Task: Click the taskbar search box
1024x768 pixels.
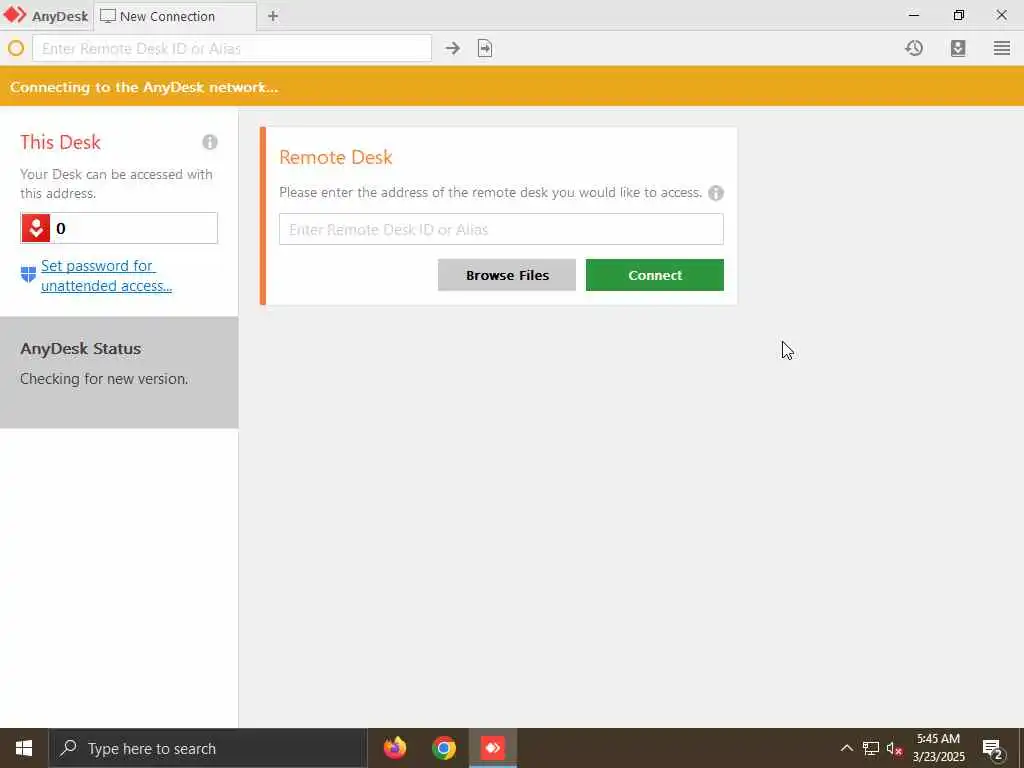Action: coord(208,748)
